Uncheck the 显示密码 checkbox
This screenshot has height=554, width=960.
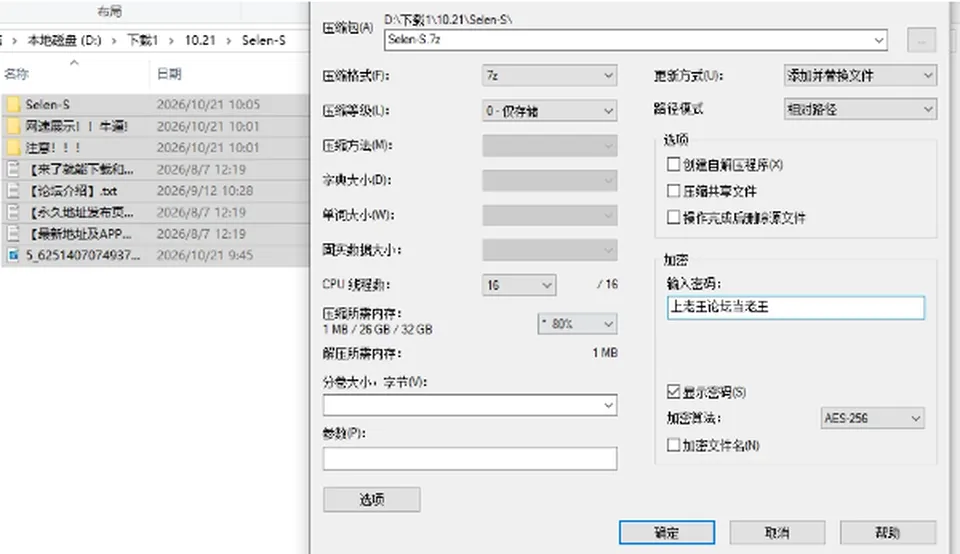coord(673,391)
